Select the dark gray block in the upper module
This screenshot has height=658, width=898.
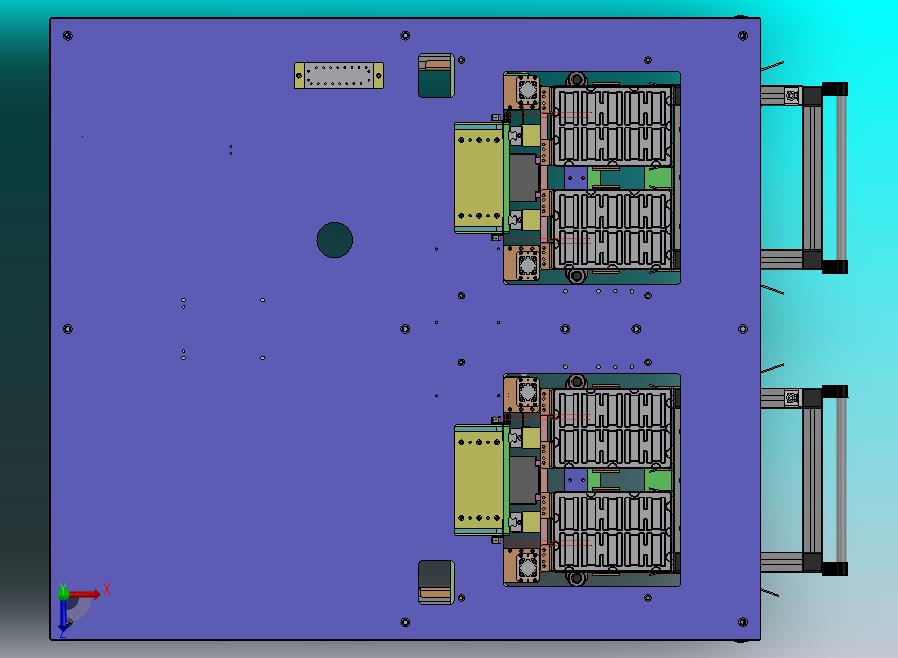coord(523,178)
